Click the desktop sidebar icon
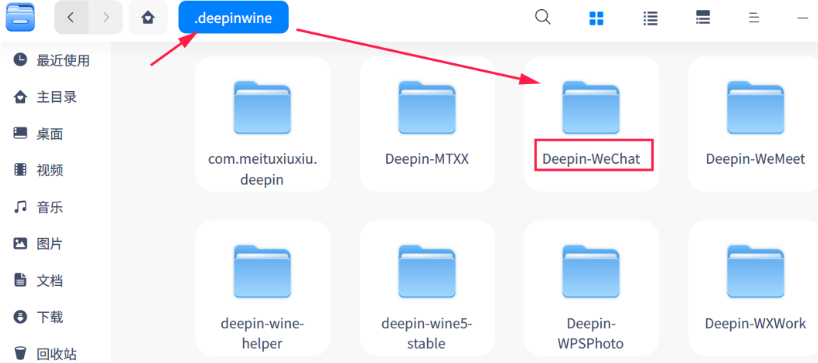 [20, 133]
